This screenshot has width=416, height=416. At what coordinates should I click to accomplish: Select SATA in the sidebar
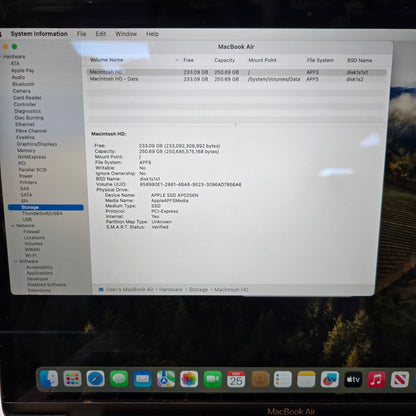[x=26, y=195]
